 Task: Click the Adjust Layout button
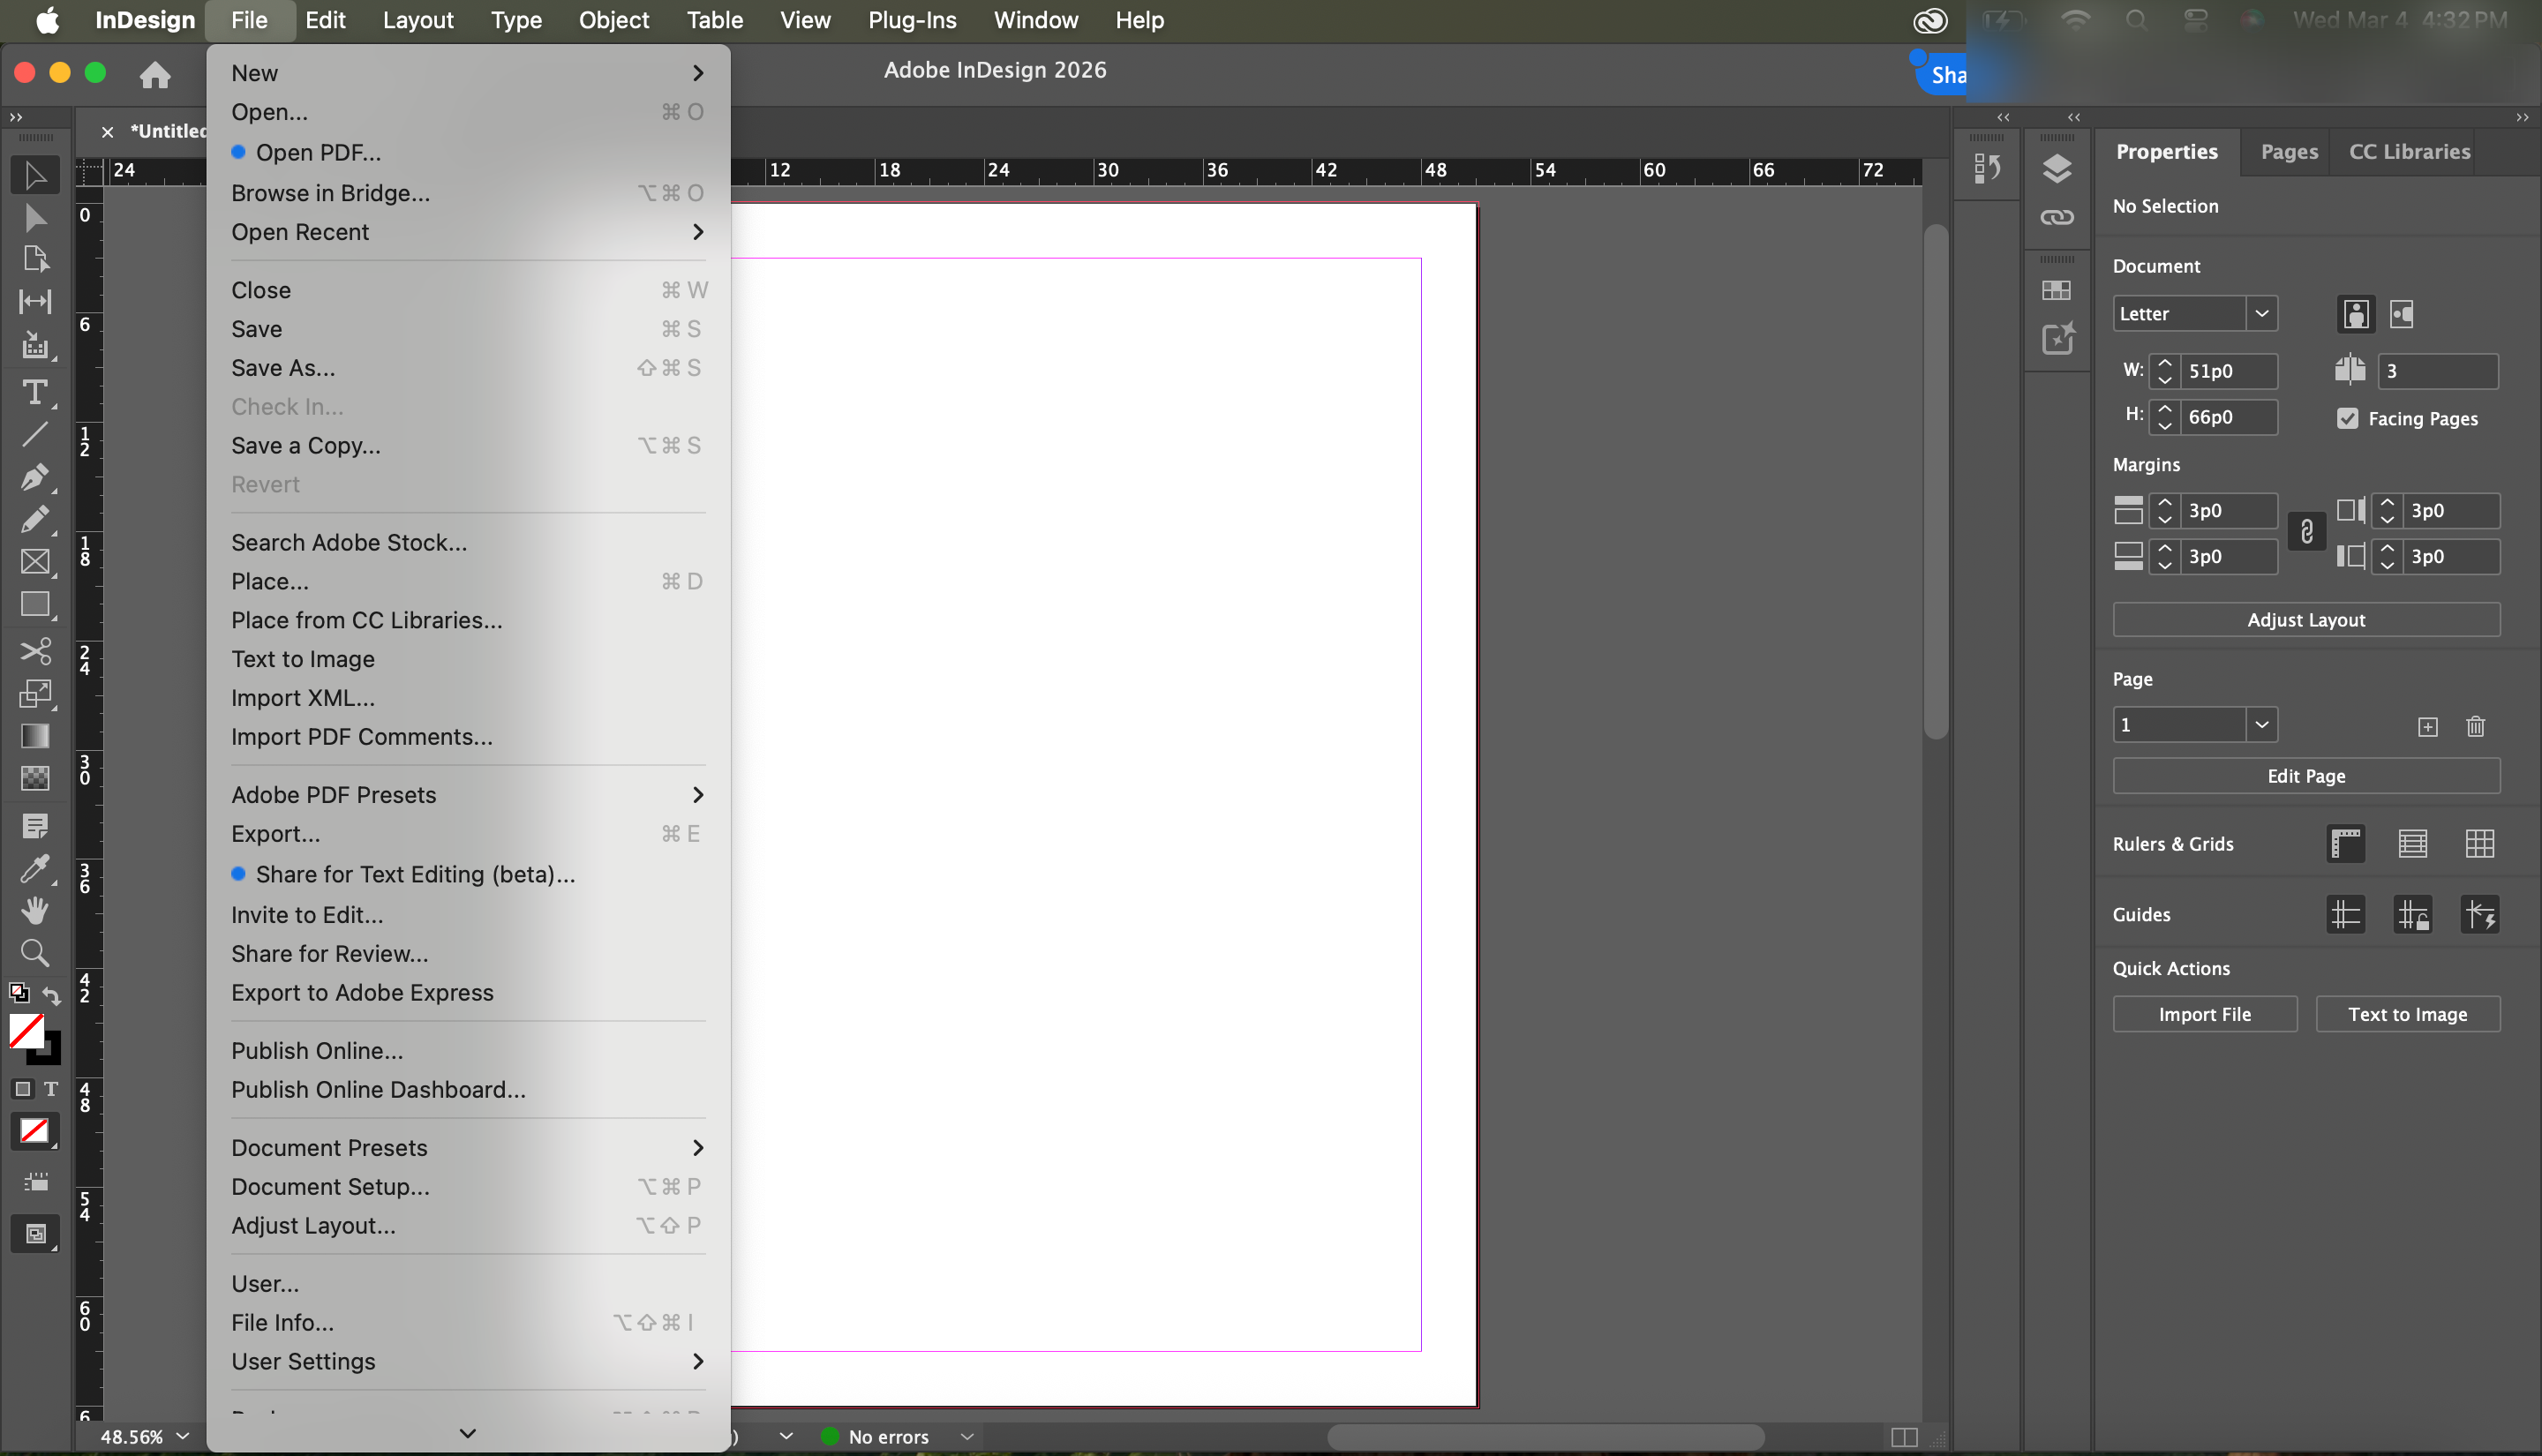tap(2305, 620)
